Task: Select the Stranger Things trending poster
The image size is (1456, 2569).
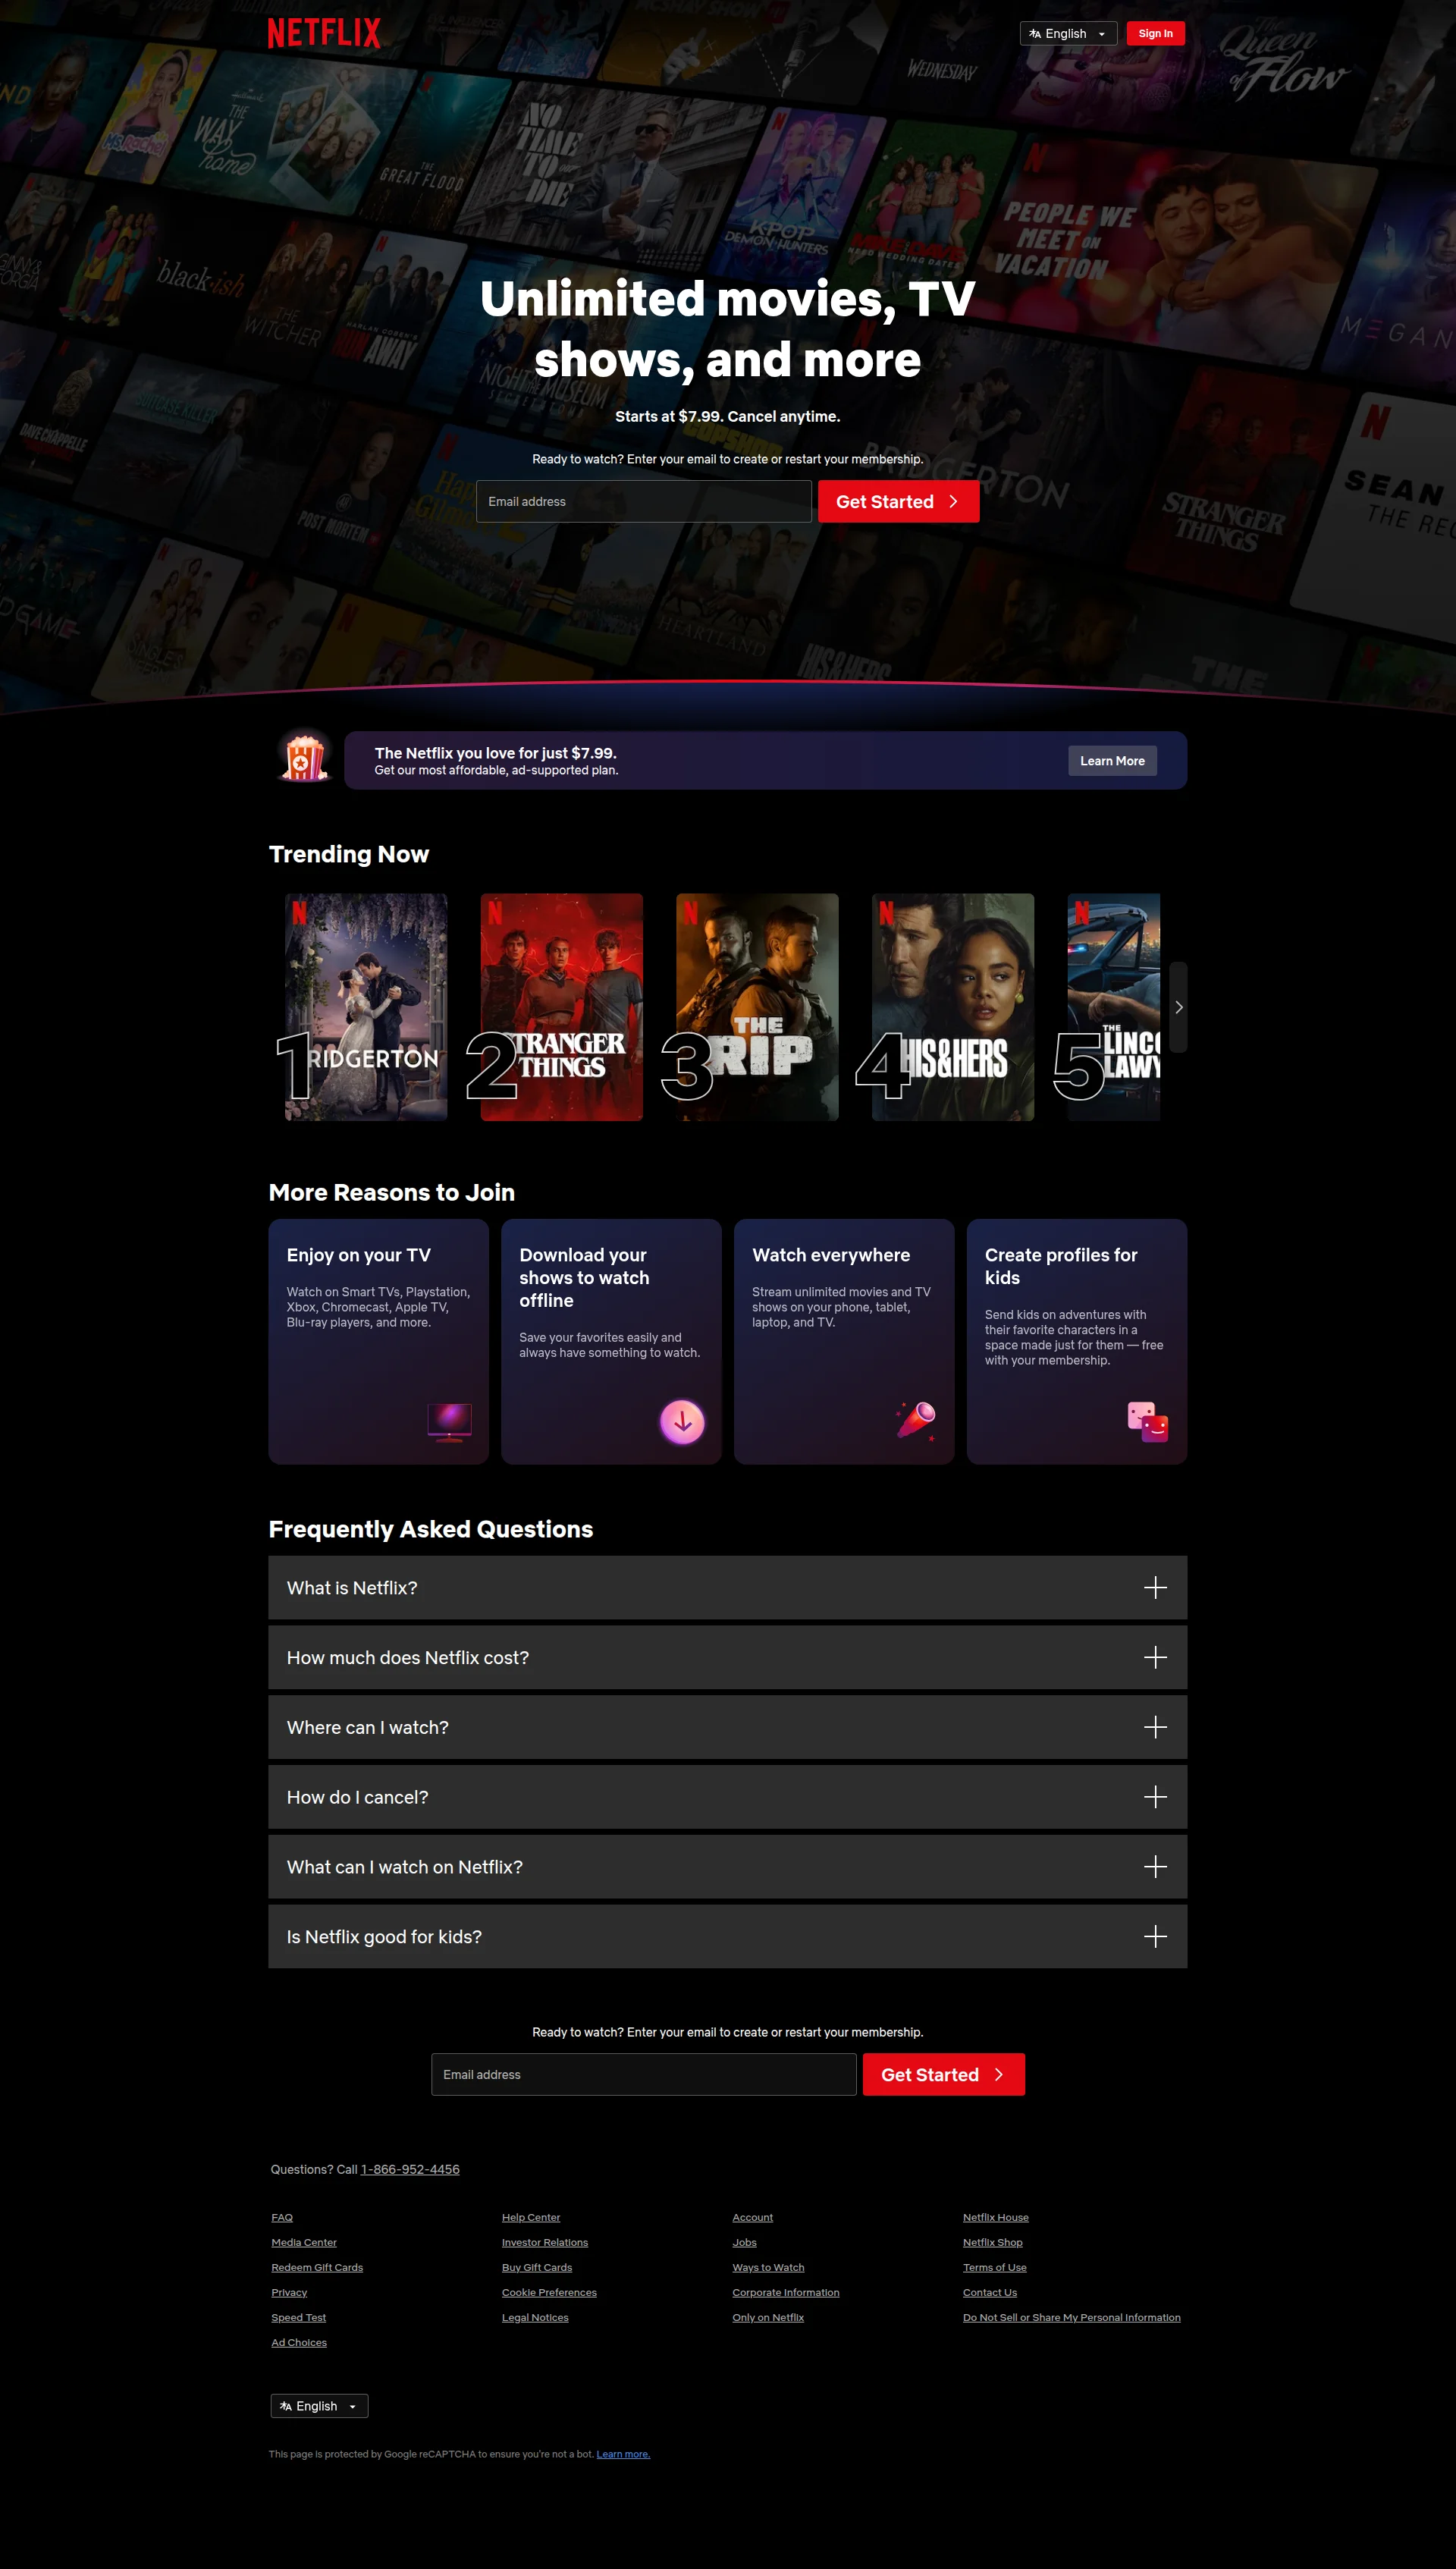Action: [x=561, y=1006]
